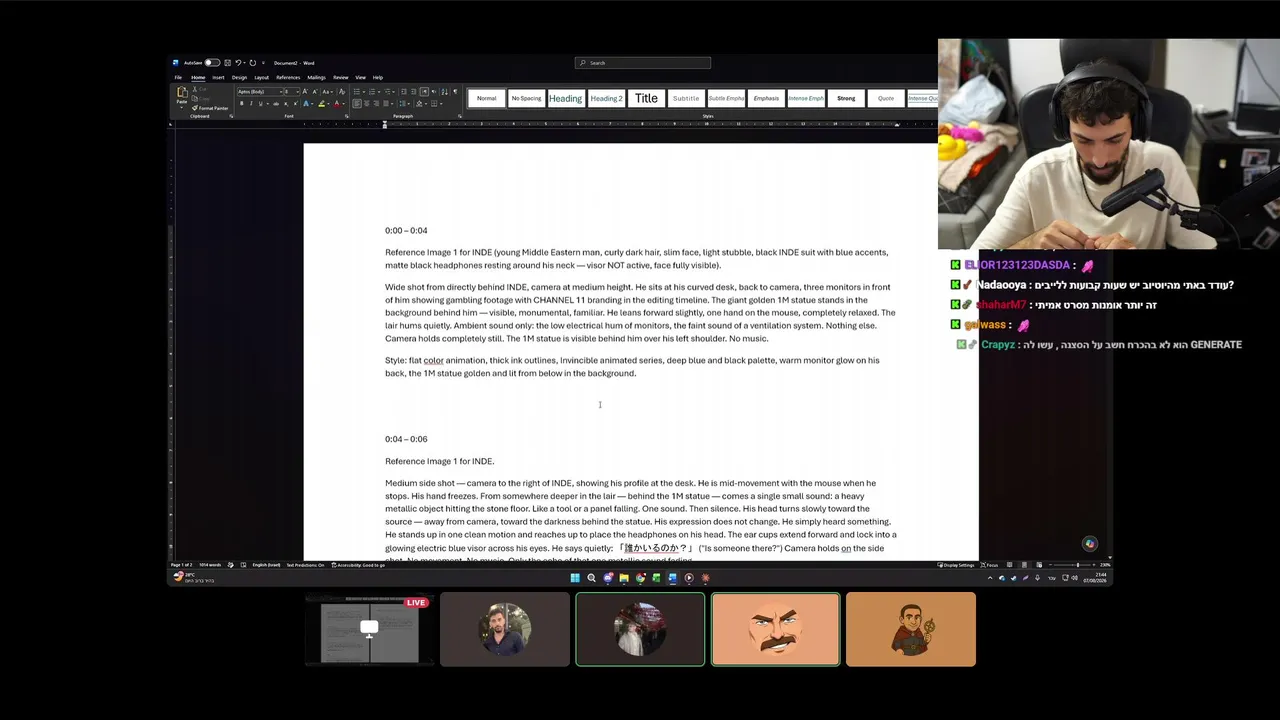Screen dimensions: 1280x720
Task: Open the Layout ribbon tab
Action: tap(261, 77)
